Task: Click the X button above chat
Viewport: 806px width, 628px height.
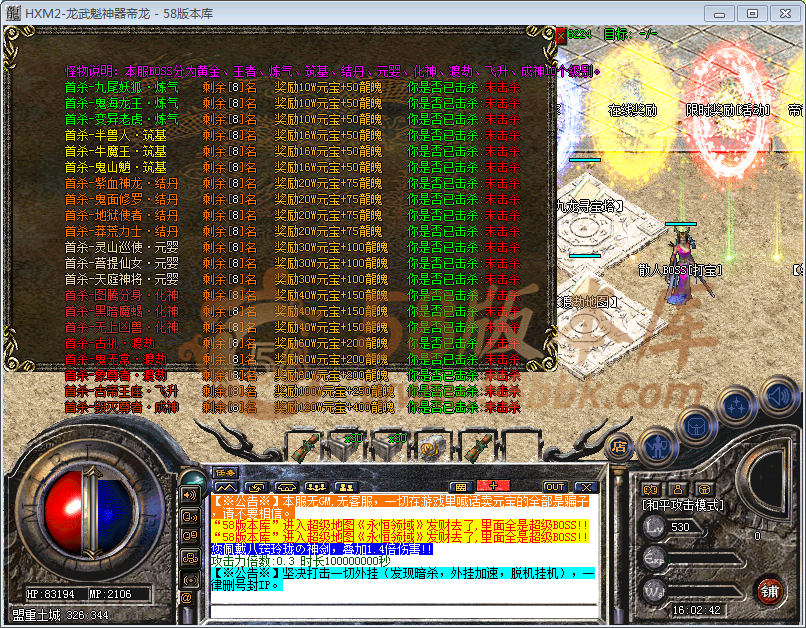Action: point(585,487)
